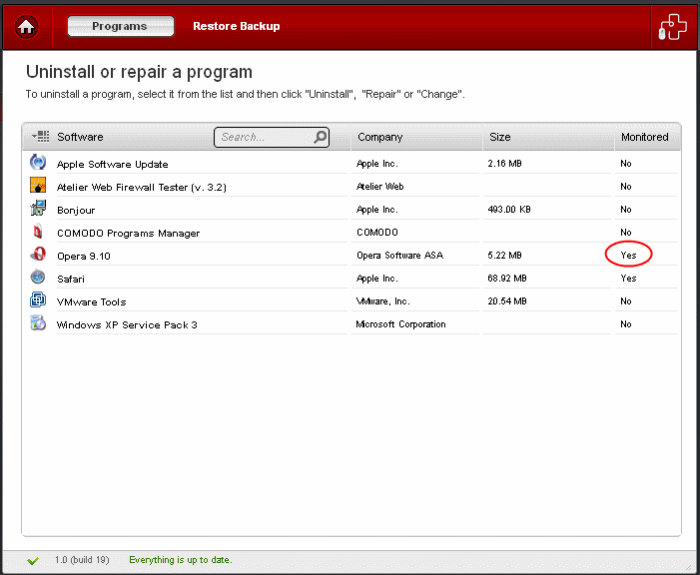Screen dimensions: 700x575
Task: Select the Safari entry
Action: (x=71, y=279)
